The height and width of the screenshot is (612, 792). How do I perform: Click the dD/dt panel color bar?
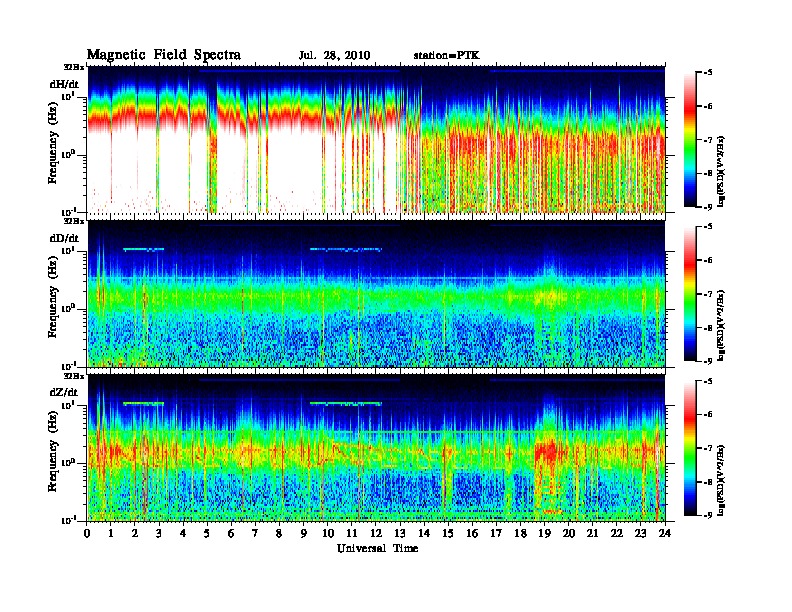[690, 293]
